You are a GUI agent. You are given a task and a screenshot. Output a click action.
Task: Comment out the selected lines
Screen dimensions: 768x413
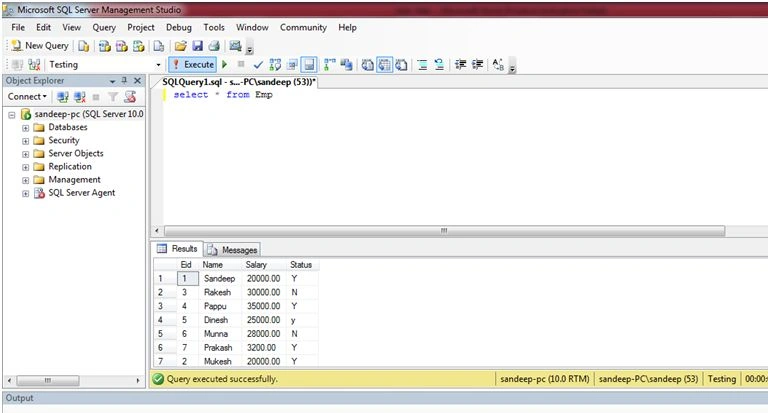click(x=422, y=65)
